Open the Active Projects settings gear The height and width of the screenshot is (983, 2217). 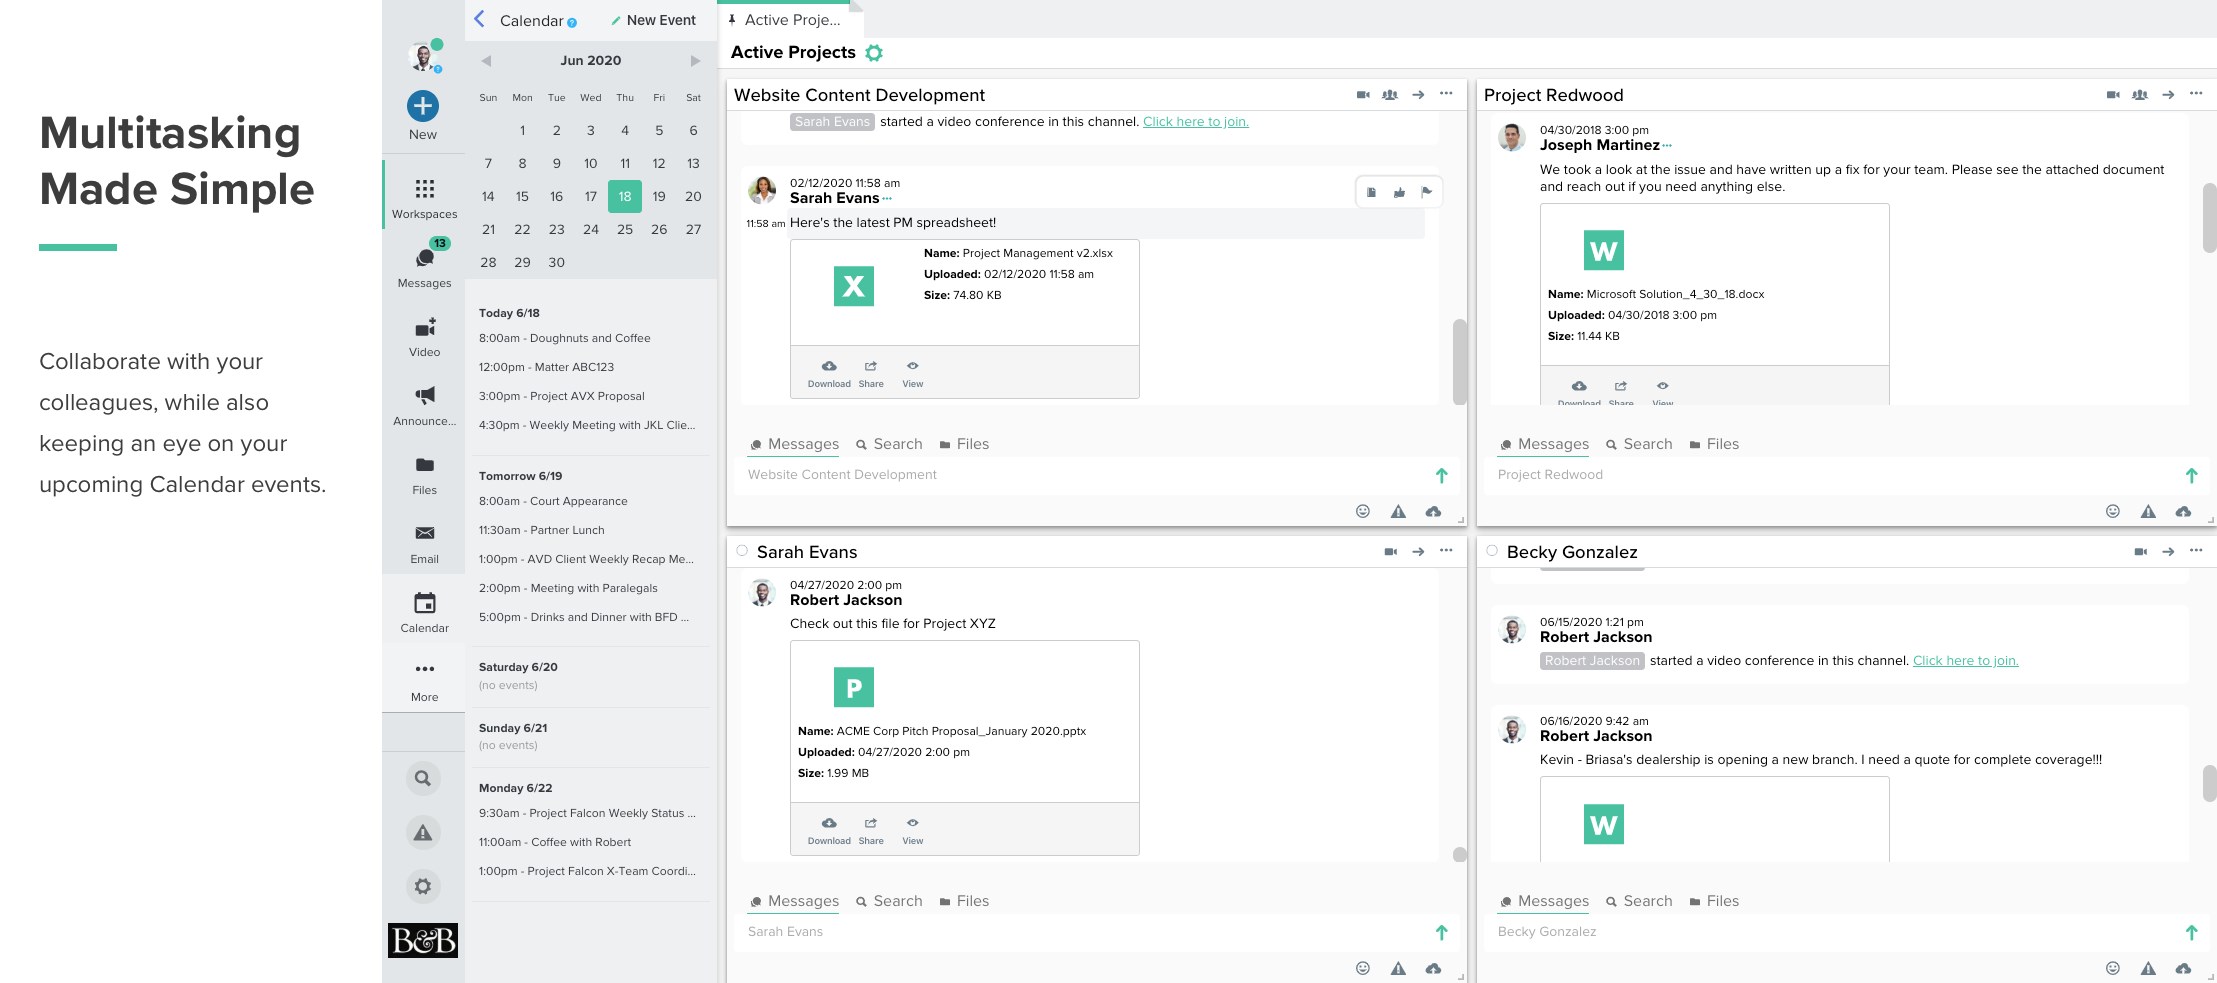tap(874, 53)
